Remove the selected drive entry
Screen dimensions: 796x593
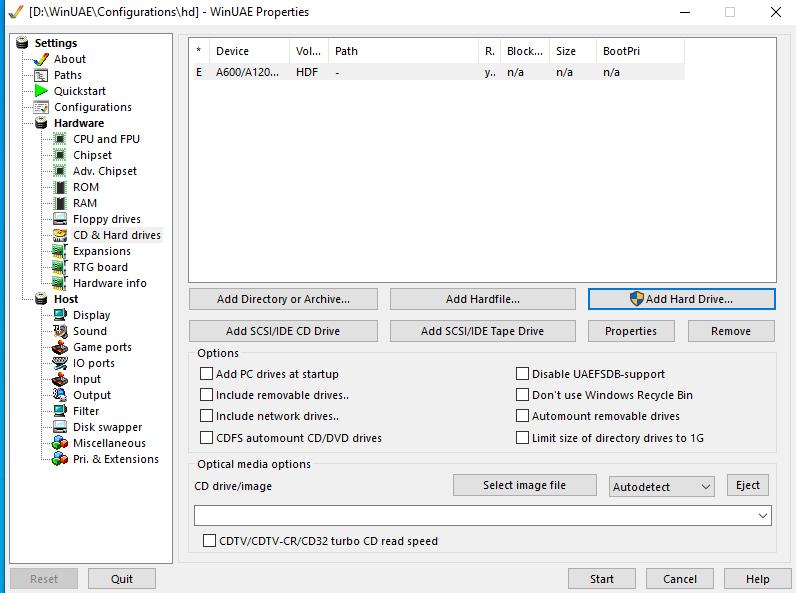[x=731, y=331]
